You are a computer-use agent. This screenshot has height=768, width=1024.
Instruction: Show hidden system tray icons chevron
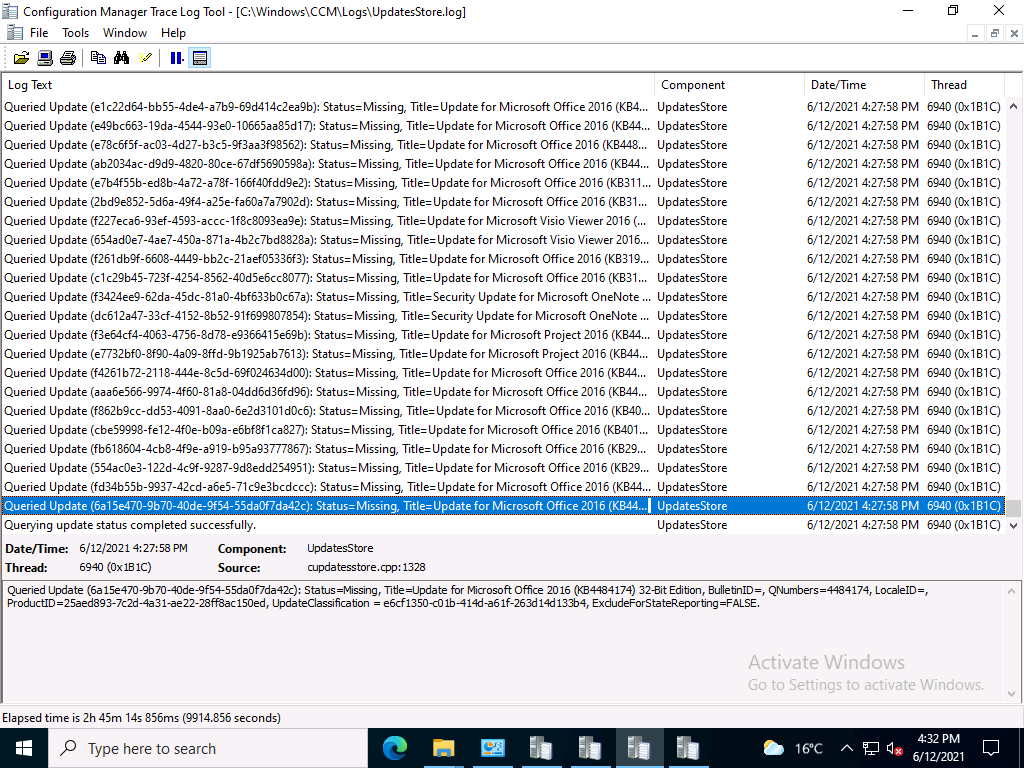click(x=846, y=748)
